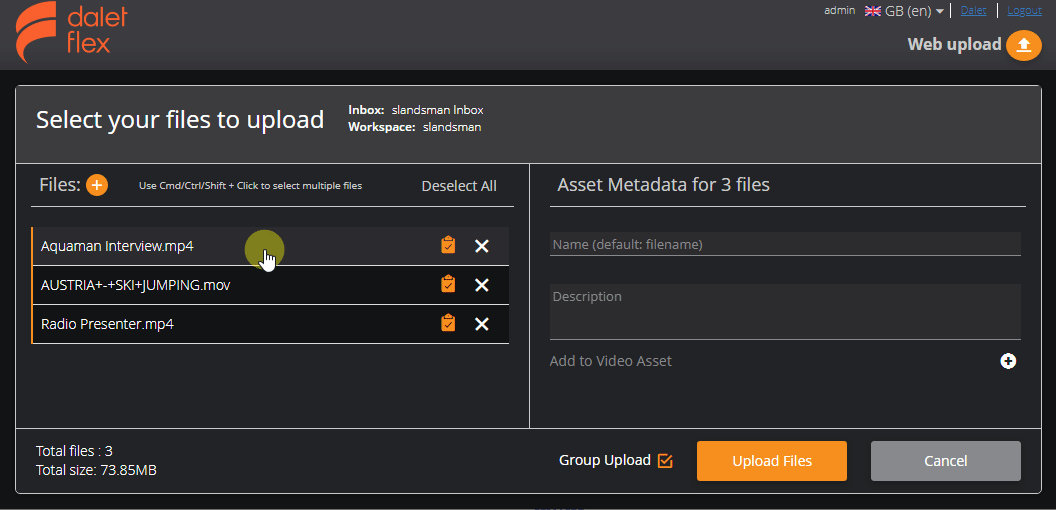Select the Aquaman Interview.mp4 file row
Viewport: 1056px width, 510px height.
pyautogui.click(x=270, y=246)
